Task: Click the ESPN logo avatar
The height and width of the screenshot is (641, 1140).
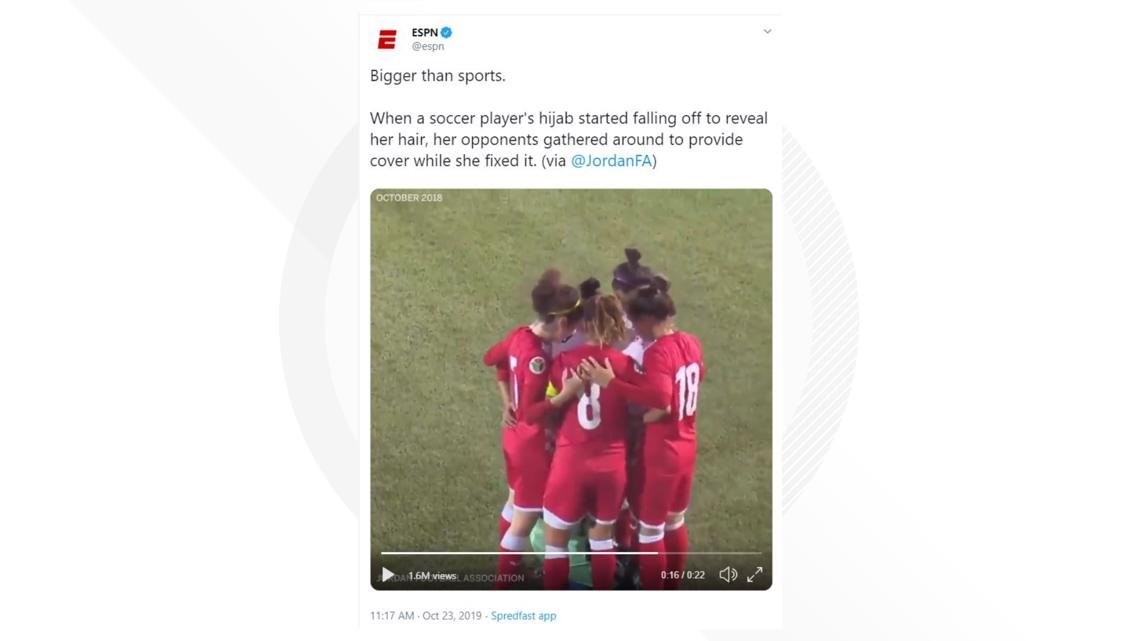Action: 387,39
